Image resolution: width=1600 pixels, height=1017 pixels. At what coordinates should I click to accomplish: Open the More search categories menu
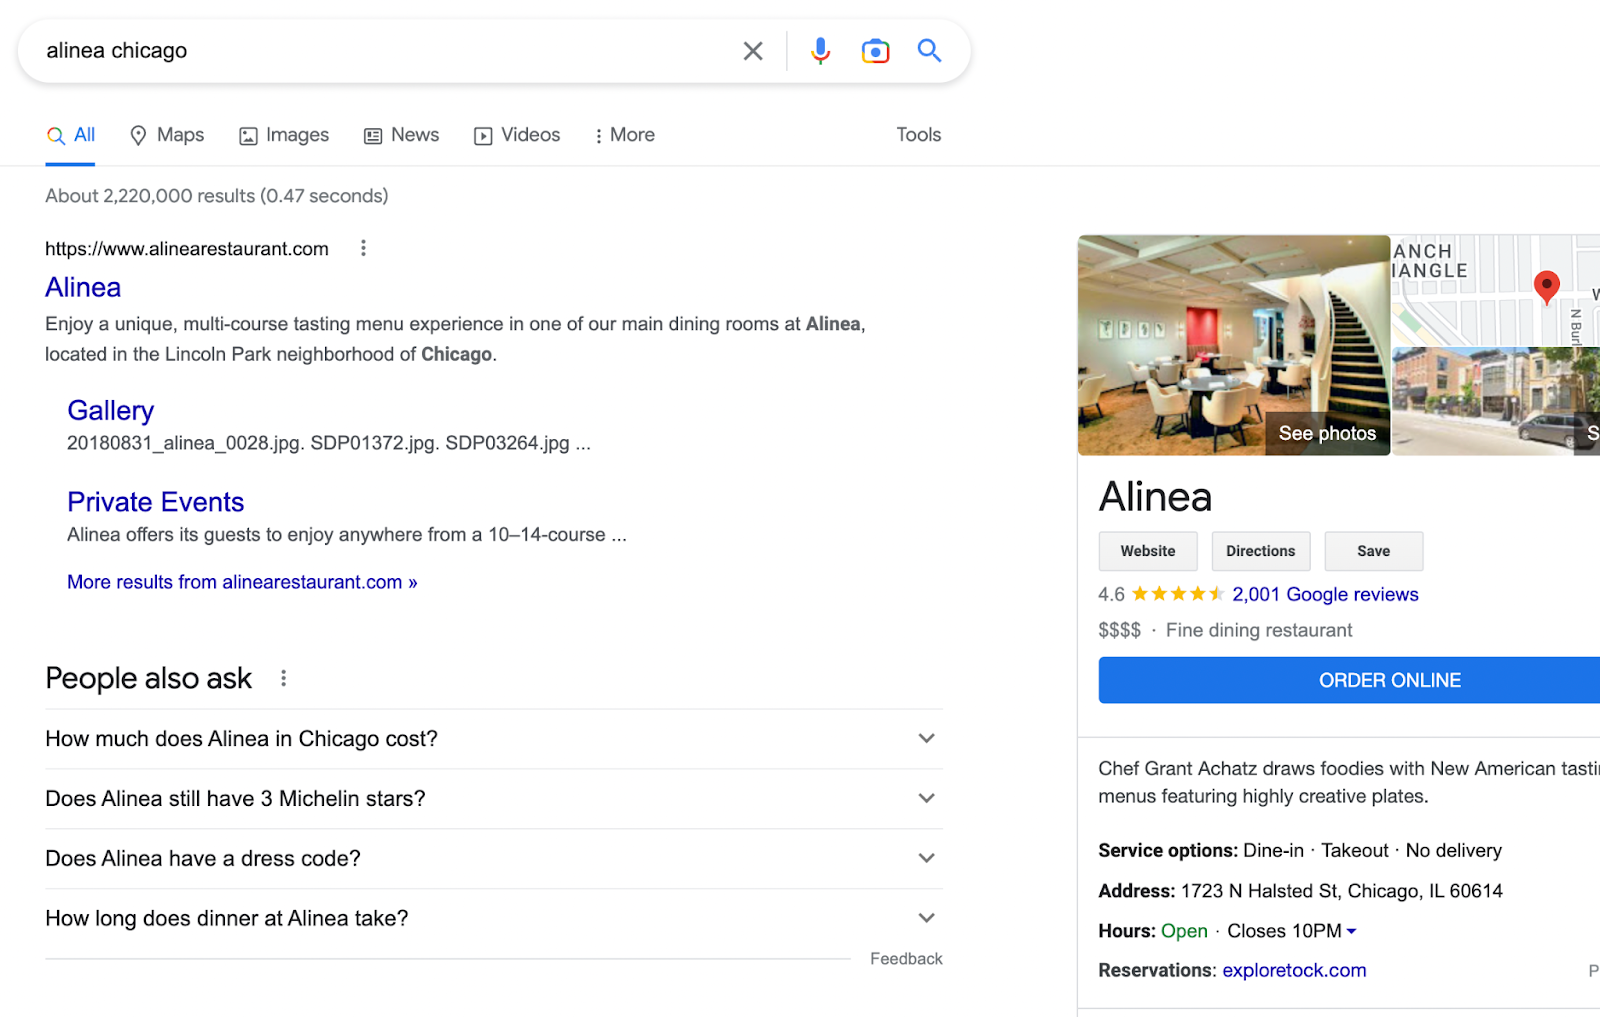pyautogui.click(x=625, y=135)
